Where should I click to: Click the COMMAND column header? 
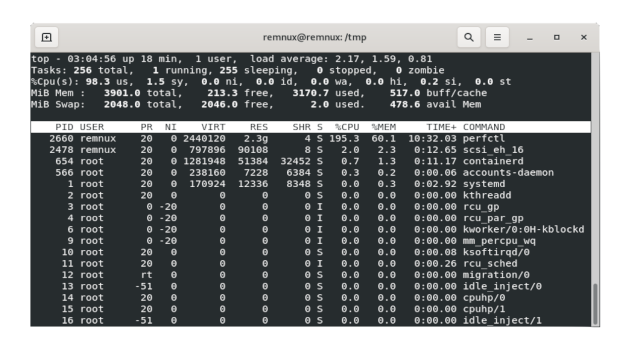coord(484,127)
